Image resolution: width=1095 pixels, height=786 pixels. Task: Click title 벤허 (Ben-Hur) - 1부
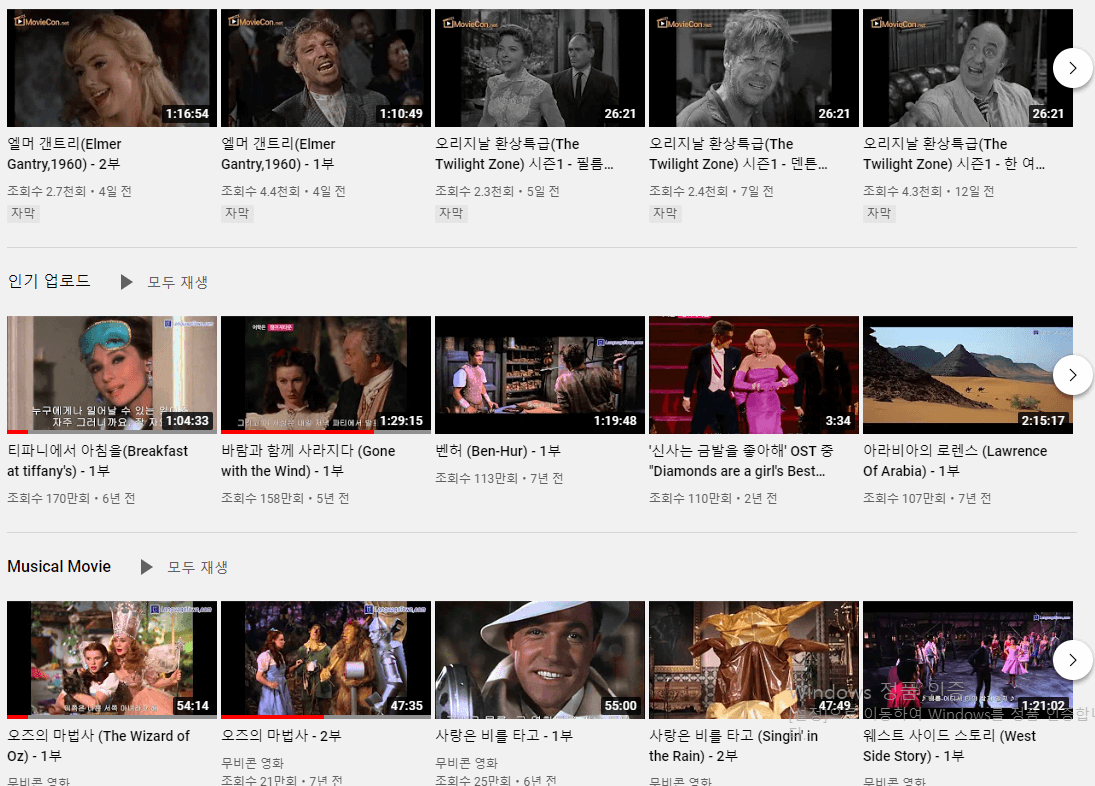(x=498, y=451)
